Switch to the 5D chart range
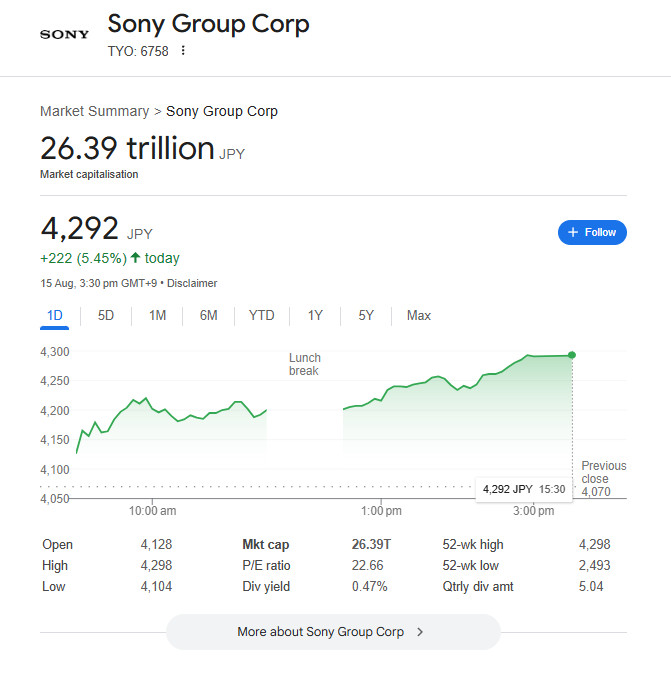This screenshot has height=674, width=671. (106, 316)
